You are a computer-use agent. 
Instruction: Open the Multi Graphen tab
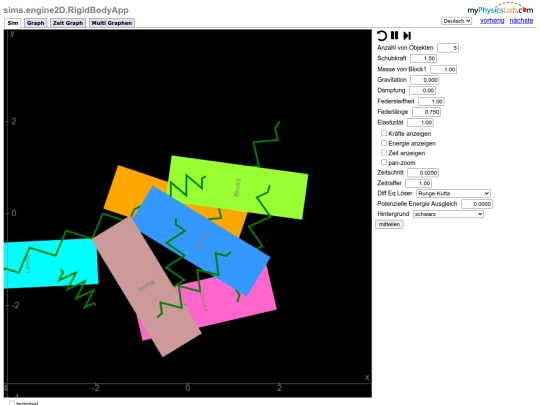click(x=112, y=23)
